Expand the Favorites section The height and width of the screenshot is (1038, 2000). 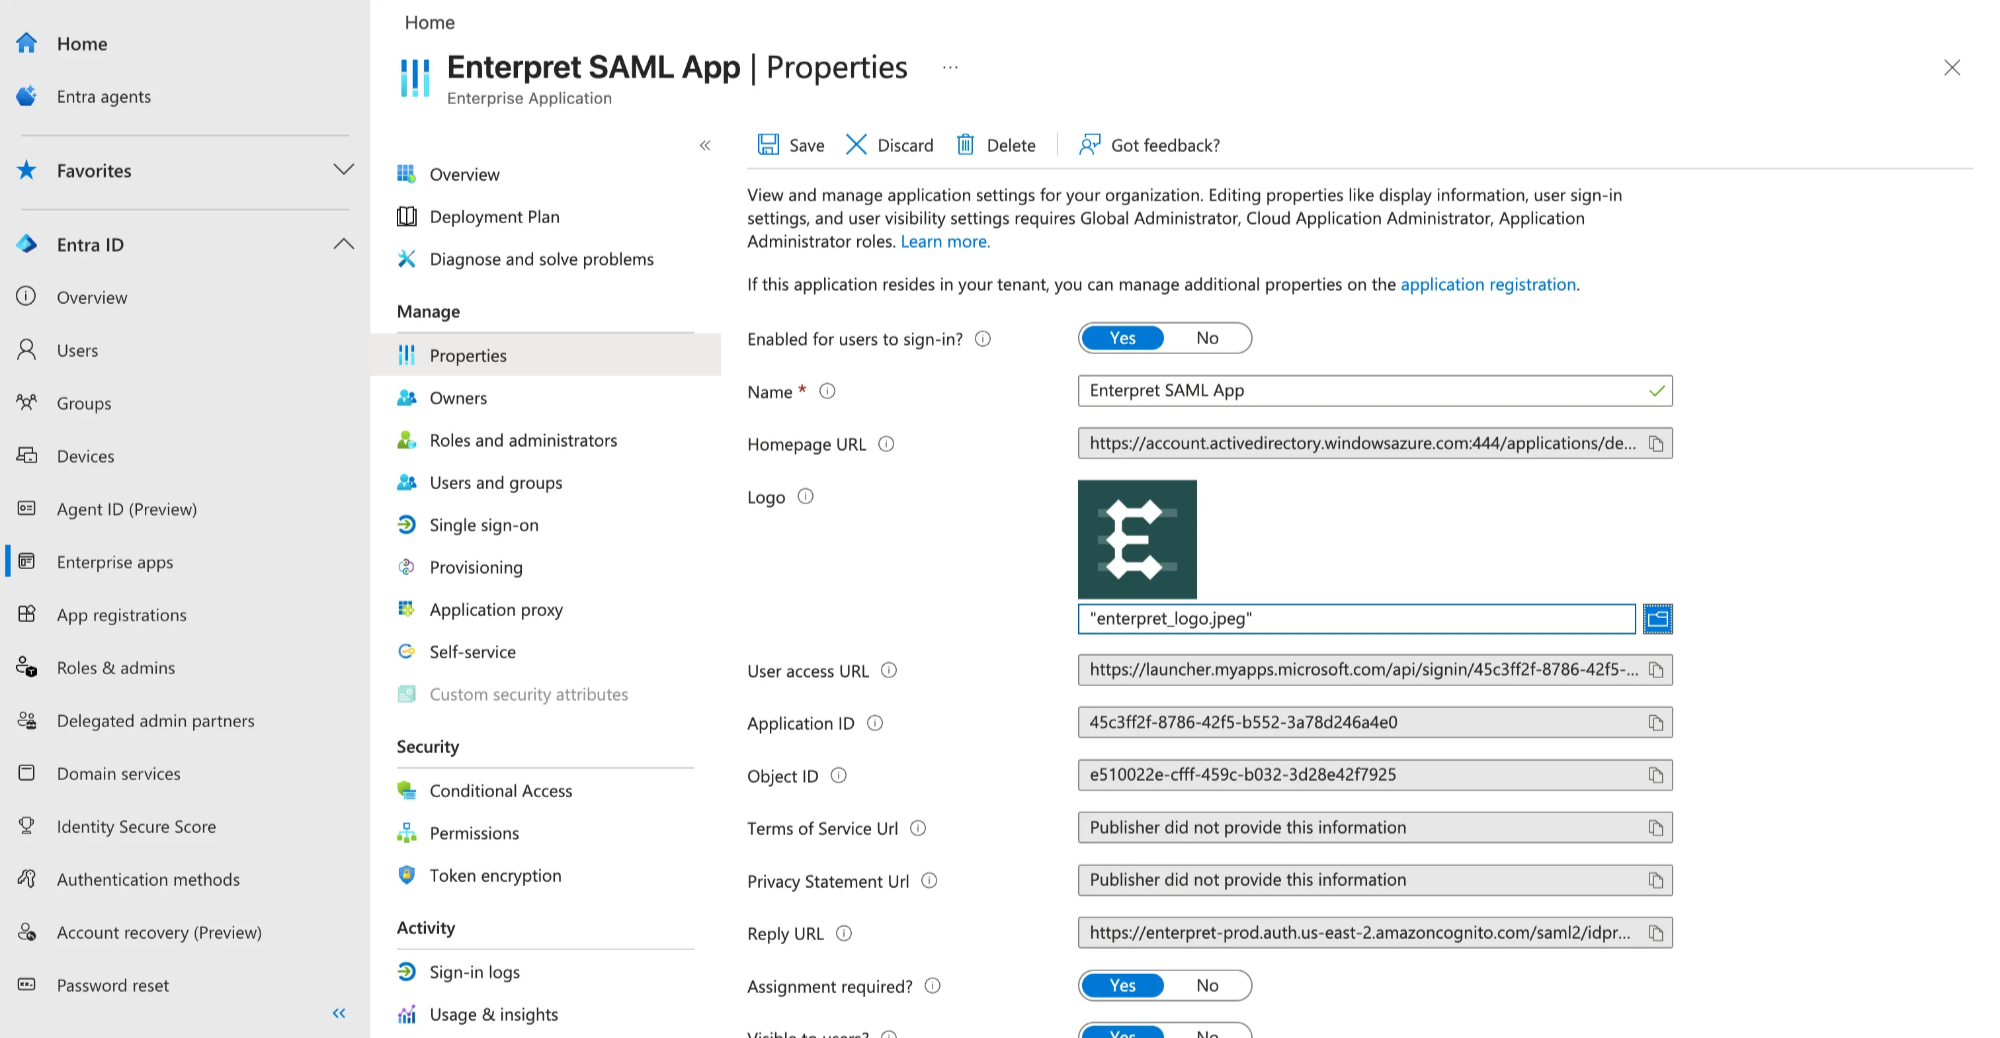point(343,170)
